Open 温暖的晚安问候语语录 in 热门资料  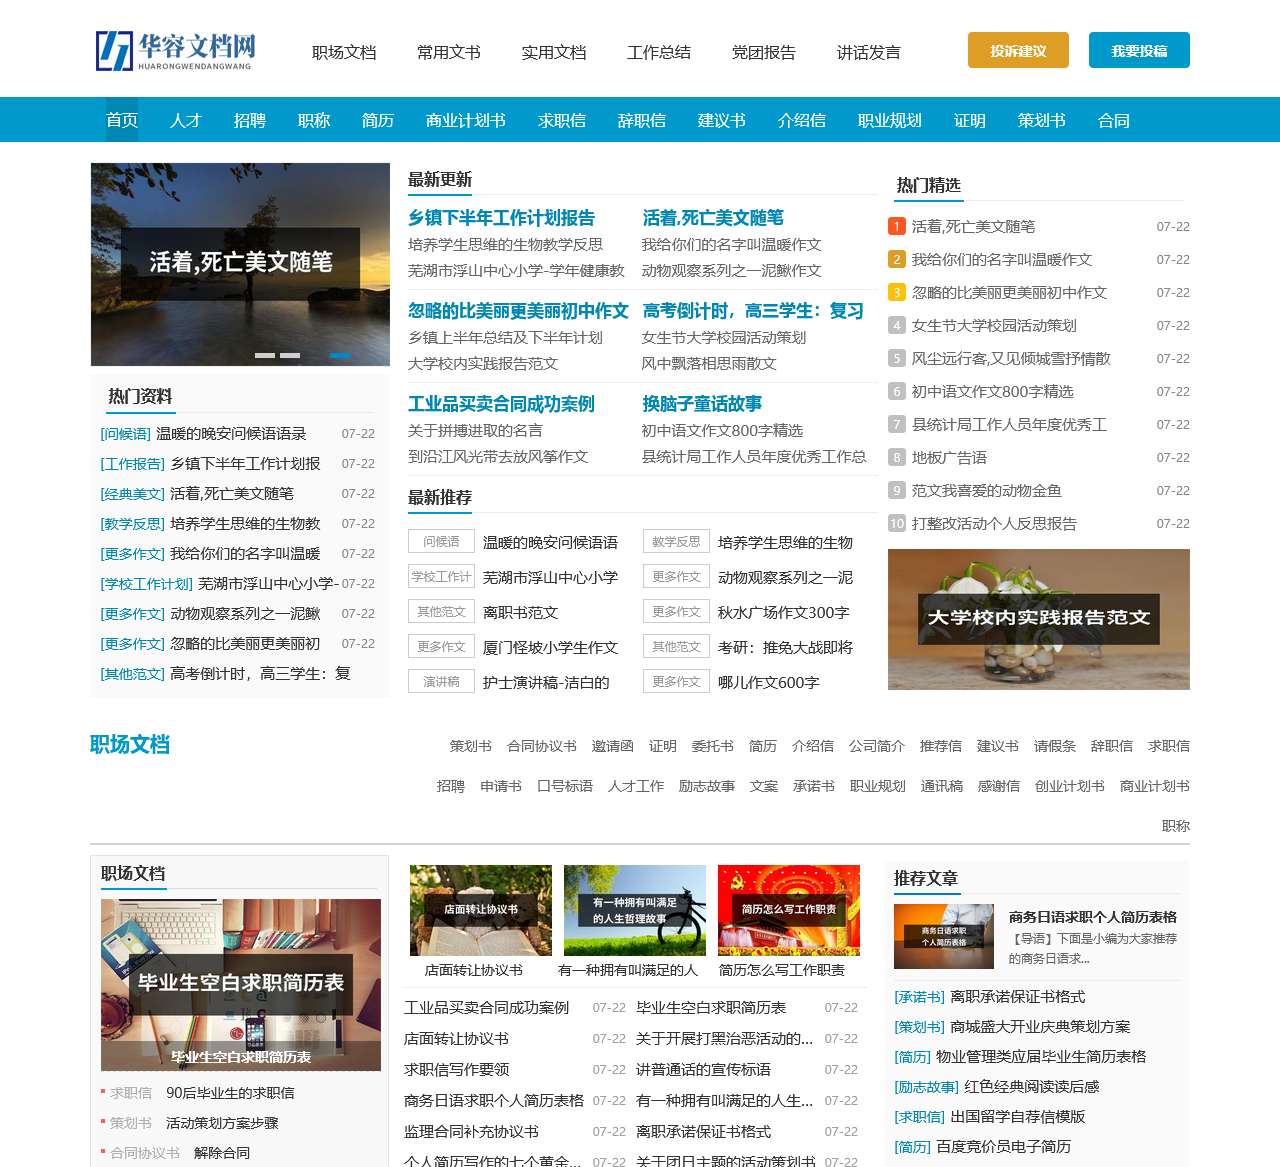pos(231,434)
